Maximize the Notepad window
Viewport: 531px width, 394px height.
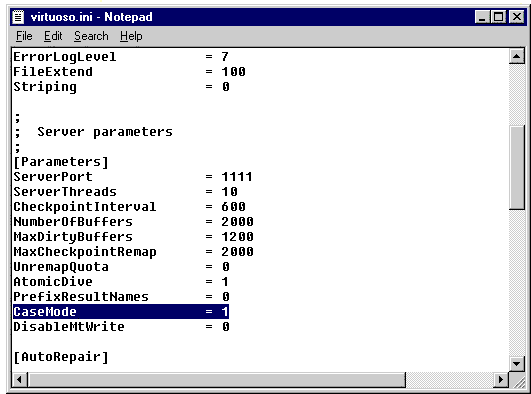(x=498, y=17)
